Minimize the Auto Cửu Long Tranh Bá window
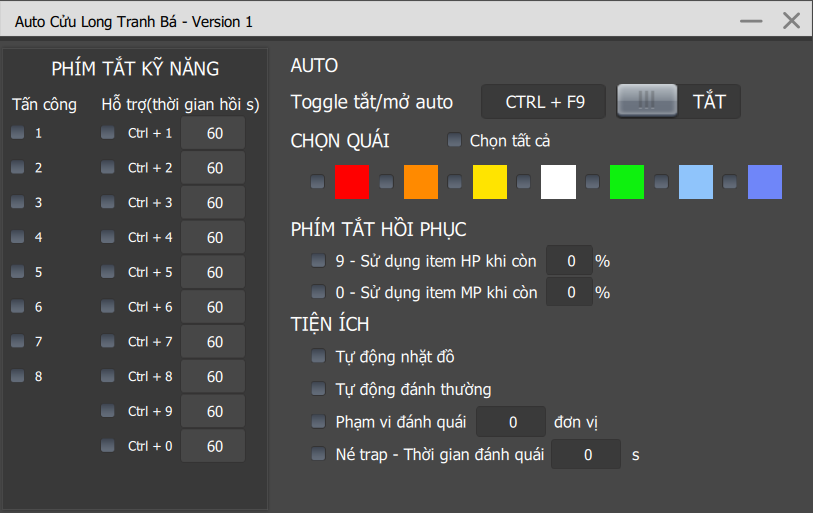This screenshot has width=813, height=513. 751,20
